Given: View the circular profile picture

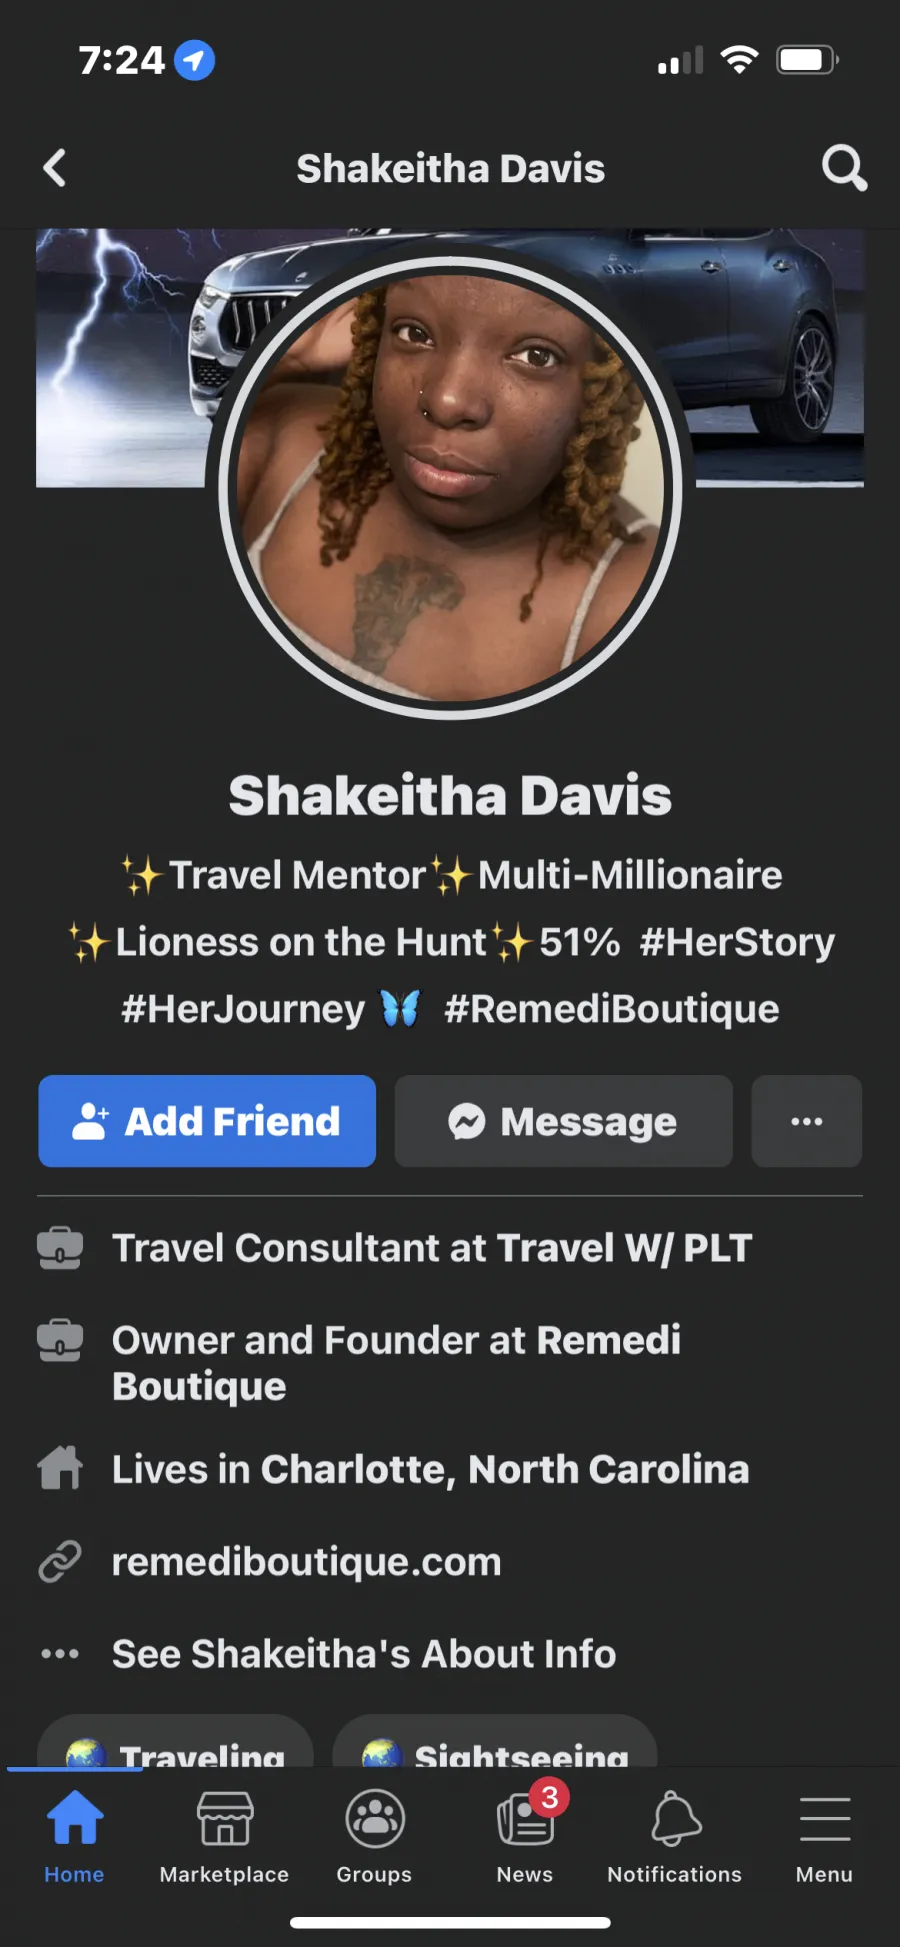Looking at the screenshot, I should [451, 488].
